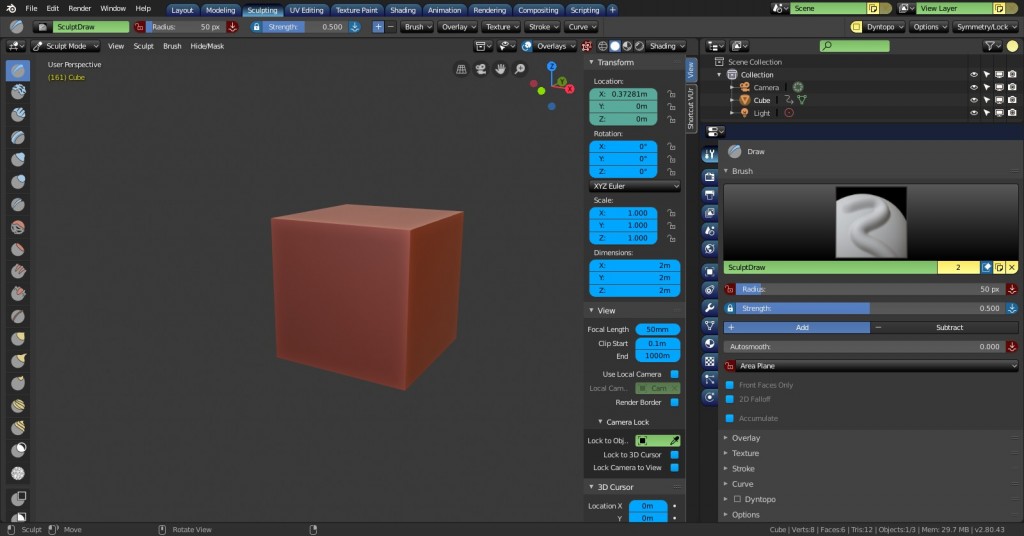Enable the Front Faces Only checkbox
Viewport: 1024px width, 536px height.
point(730,385)
